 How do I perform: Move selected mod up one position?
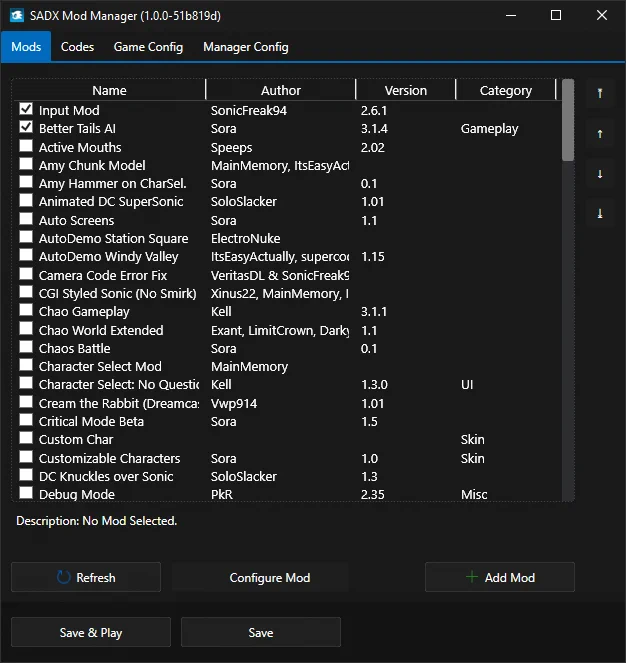point(600,134)
